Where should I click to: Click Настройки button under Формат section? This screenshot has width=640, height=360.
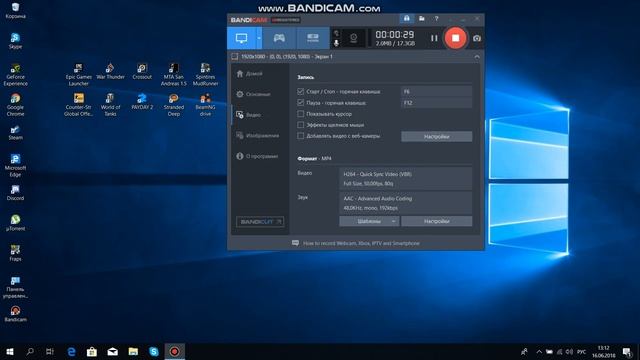[x=436, y=221]
